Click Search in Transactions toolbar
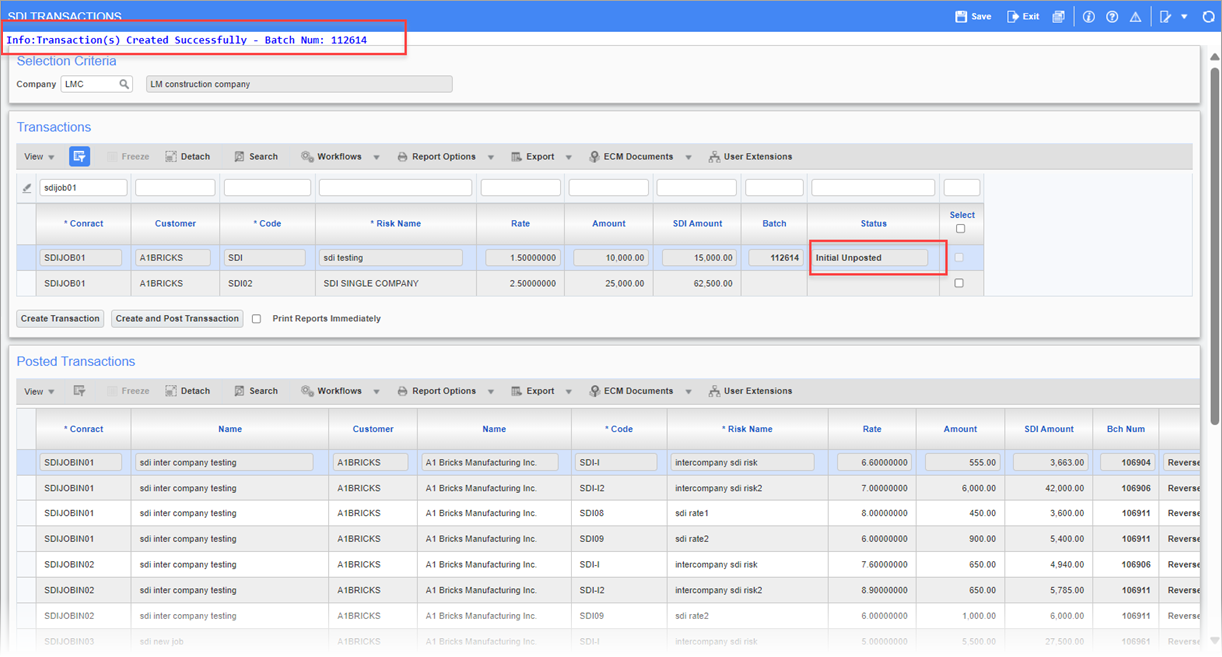This screenshot has height=657, width=1222. (x=256, y=157)
